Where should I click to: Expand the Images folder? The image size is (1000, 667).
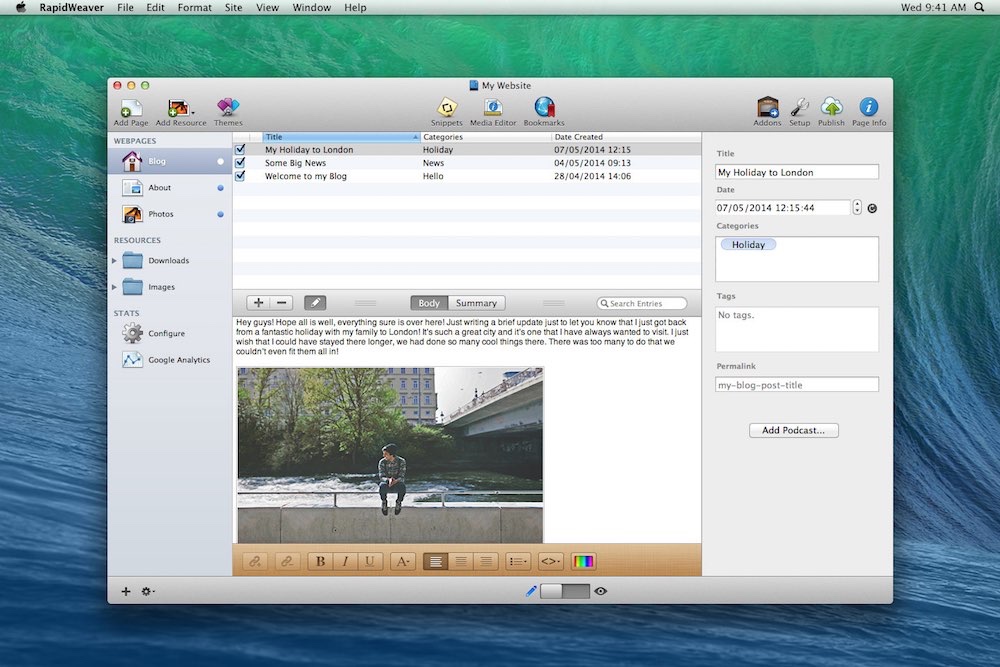click(114, 287)
